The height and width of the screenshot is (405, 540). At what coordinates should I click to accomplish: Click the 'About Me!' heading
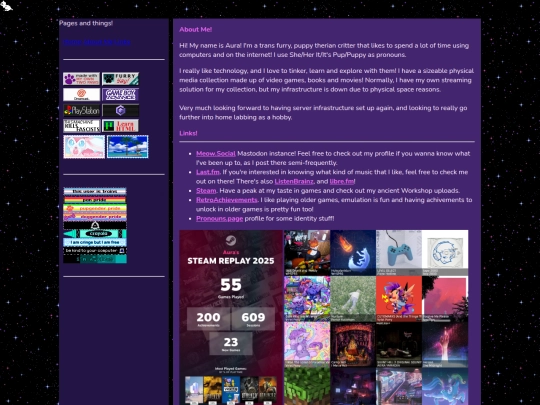click(x=195, y=30)
